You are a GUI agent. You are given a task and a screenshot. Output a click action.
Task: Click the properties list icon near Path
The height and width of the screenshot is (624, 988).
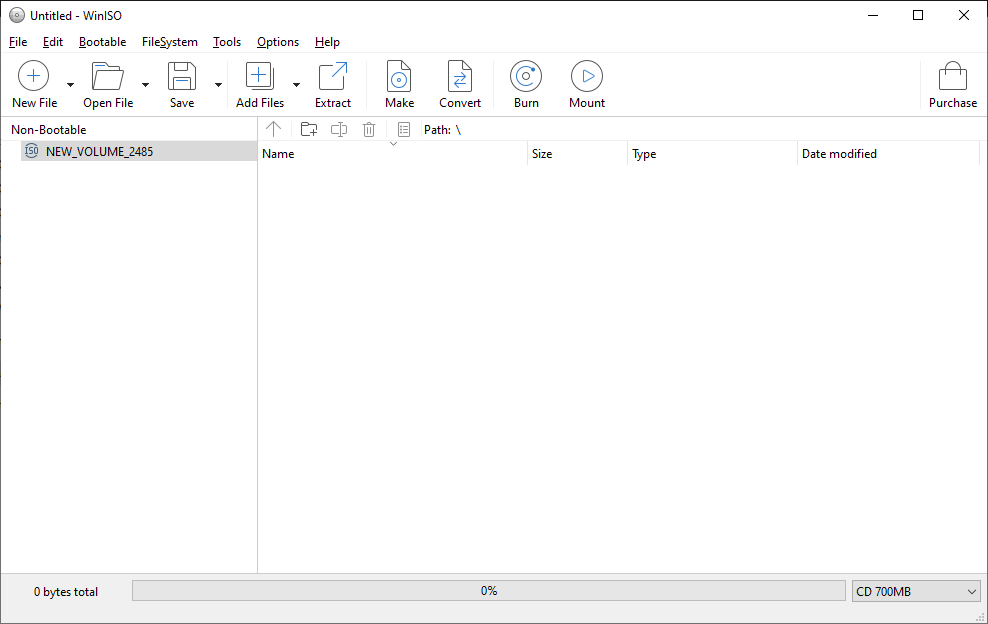click(404, 129)
